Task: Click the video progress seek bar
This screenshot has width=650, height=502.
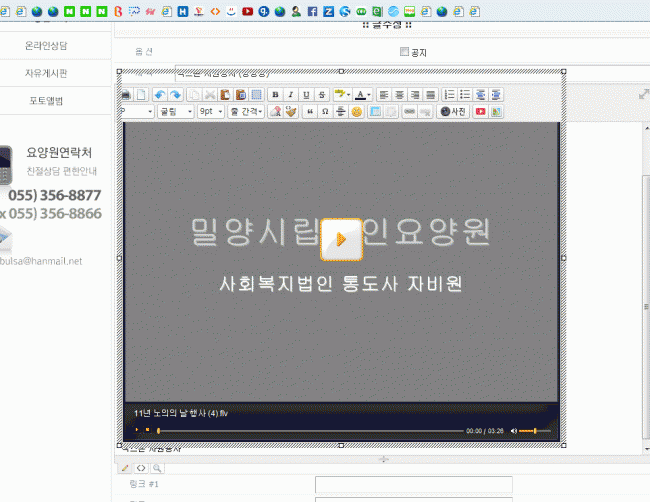Action: tap(310, 431)
